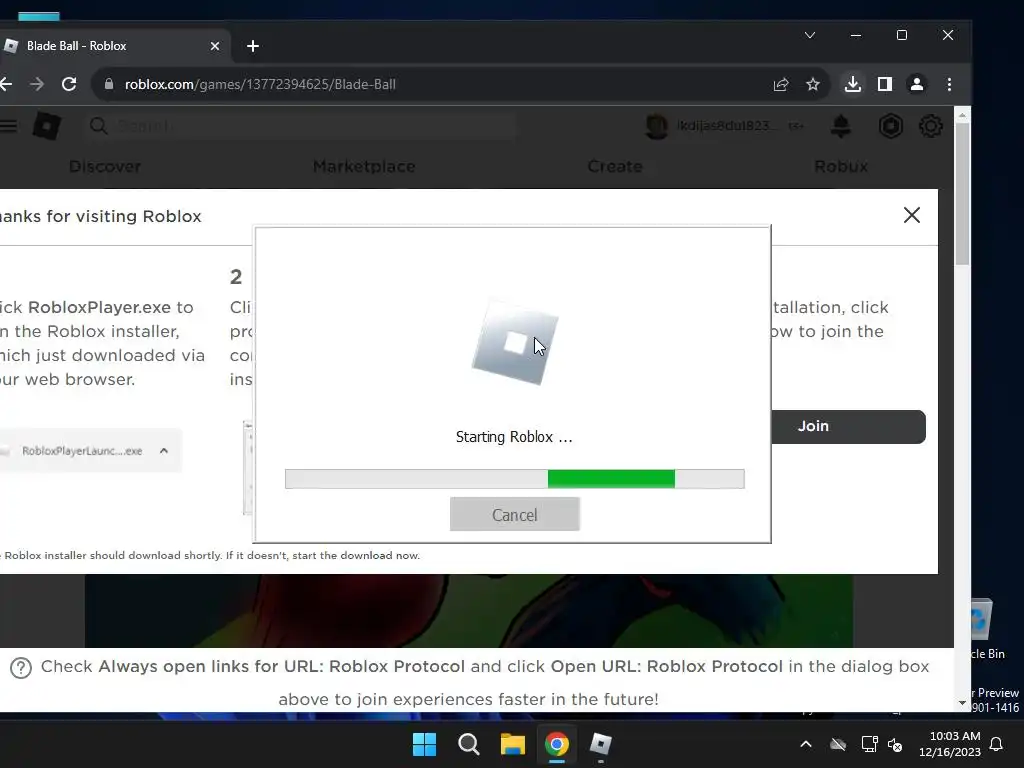
Task: Open the user avatar profile
Action: (x=657, y=126)
